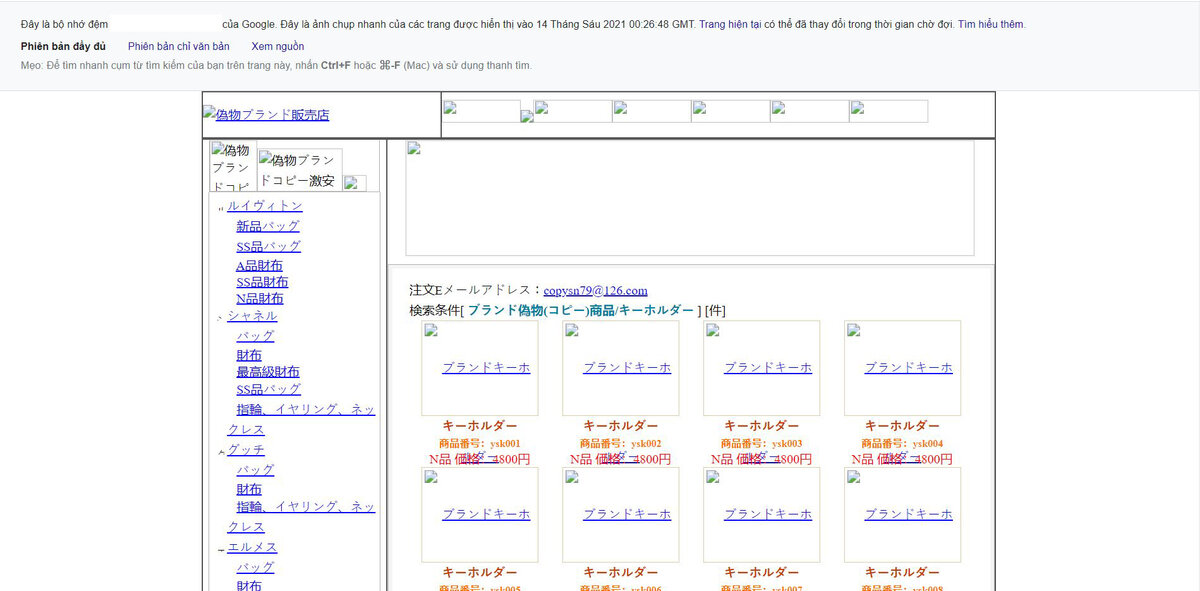Click the キーホルダー title above ysk001

click(x=480, y=426)
